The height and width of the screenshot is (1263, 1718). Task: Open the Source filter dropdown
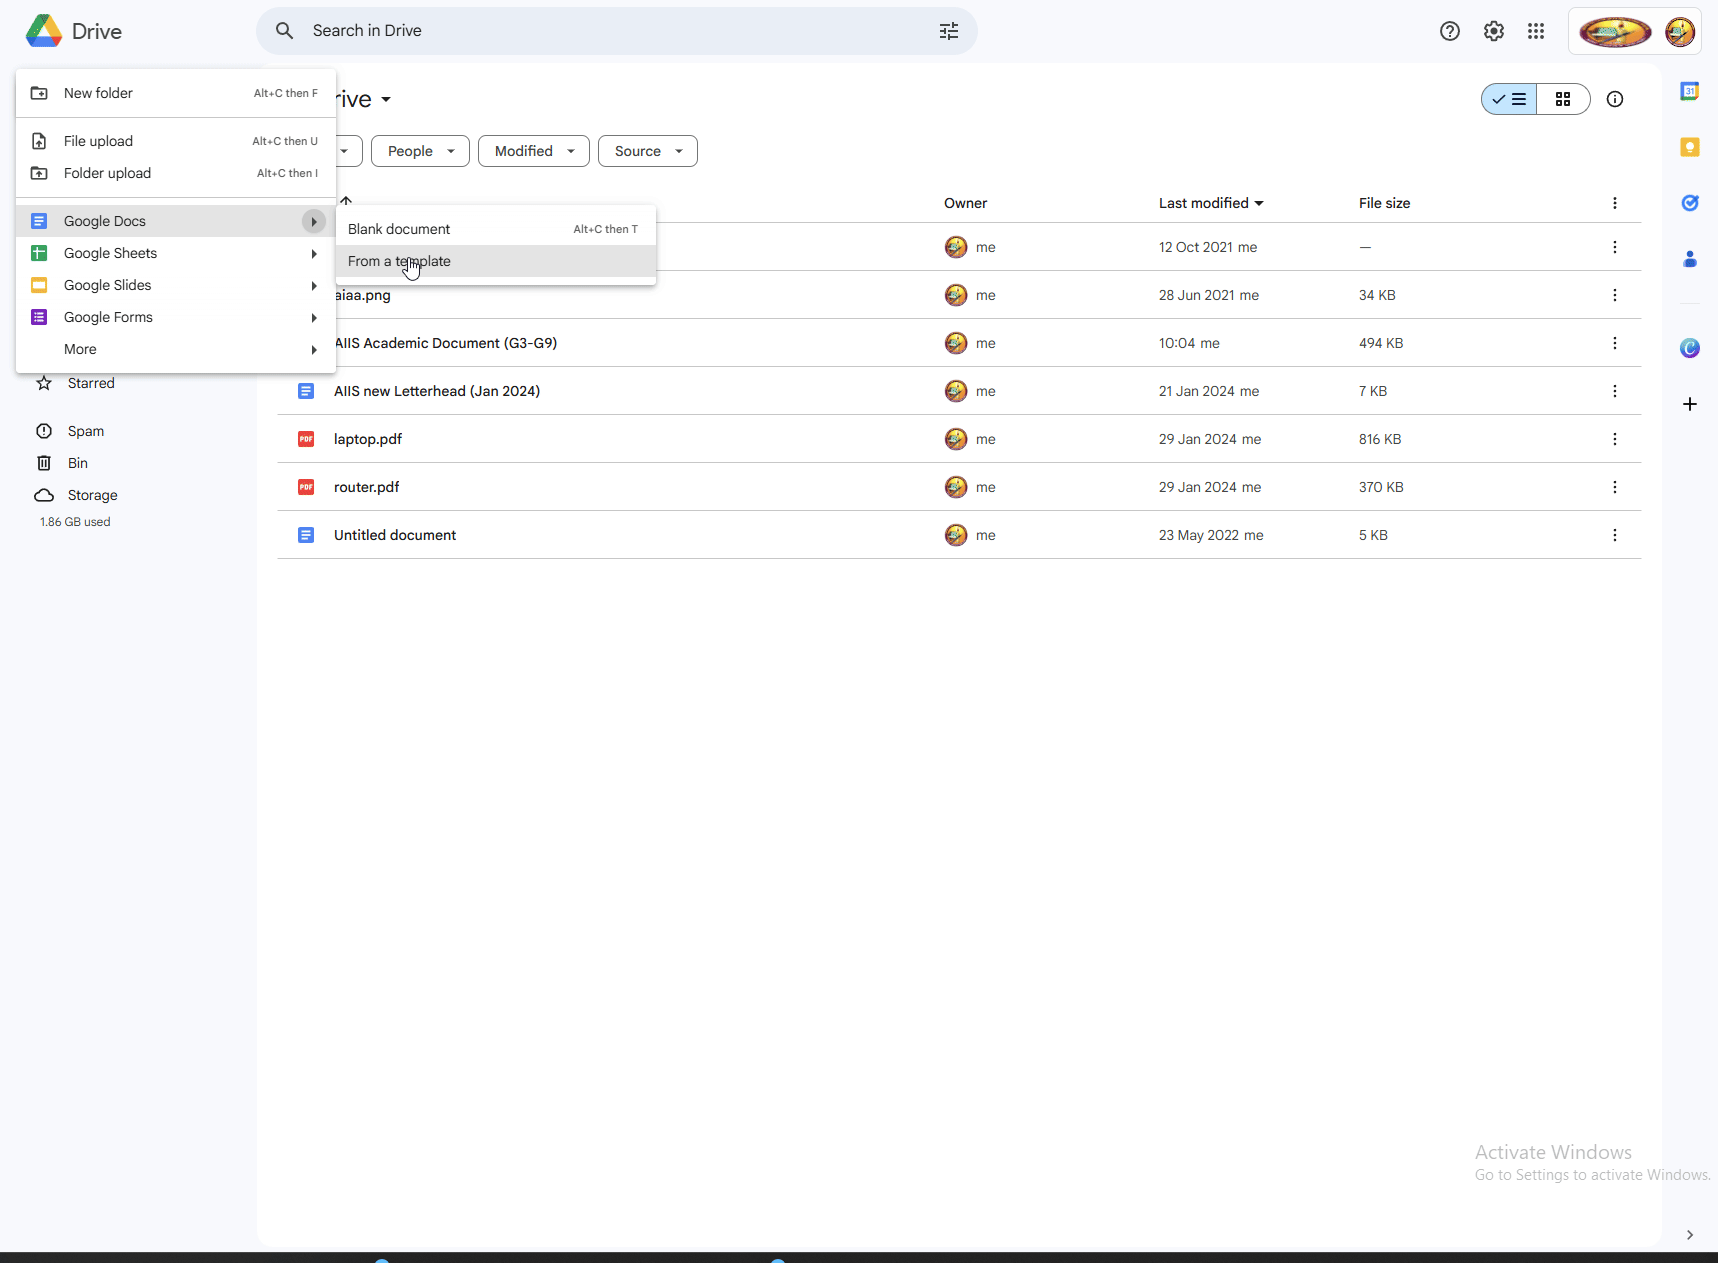pyautogui.click(x=647, y=151)
